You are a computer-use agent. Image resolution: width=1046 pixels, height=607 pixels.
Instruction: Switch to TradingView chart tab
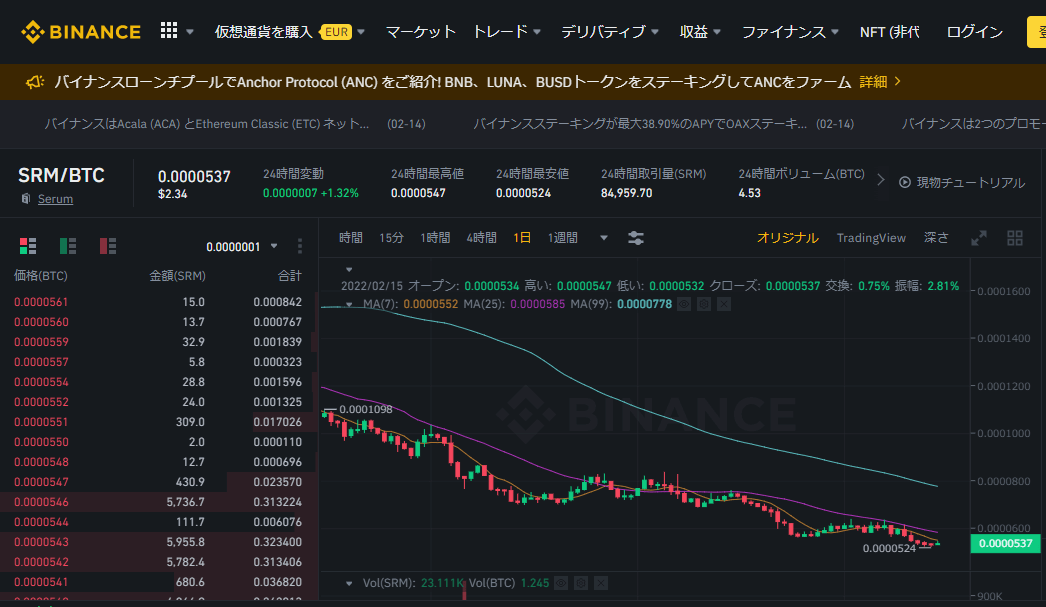[x=871, y=238]
